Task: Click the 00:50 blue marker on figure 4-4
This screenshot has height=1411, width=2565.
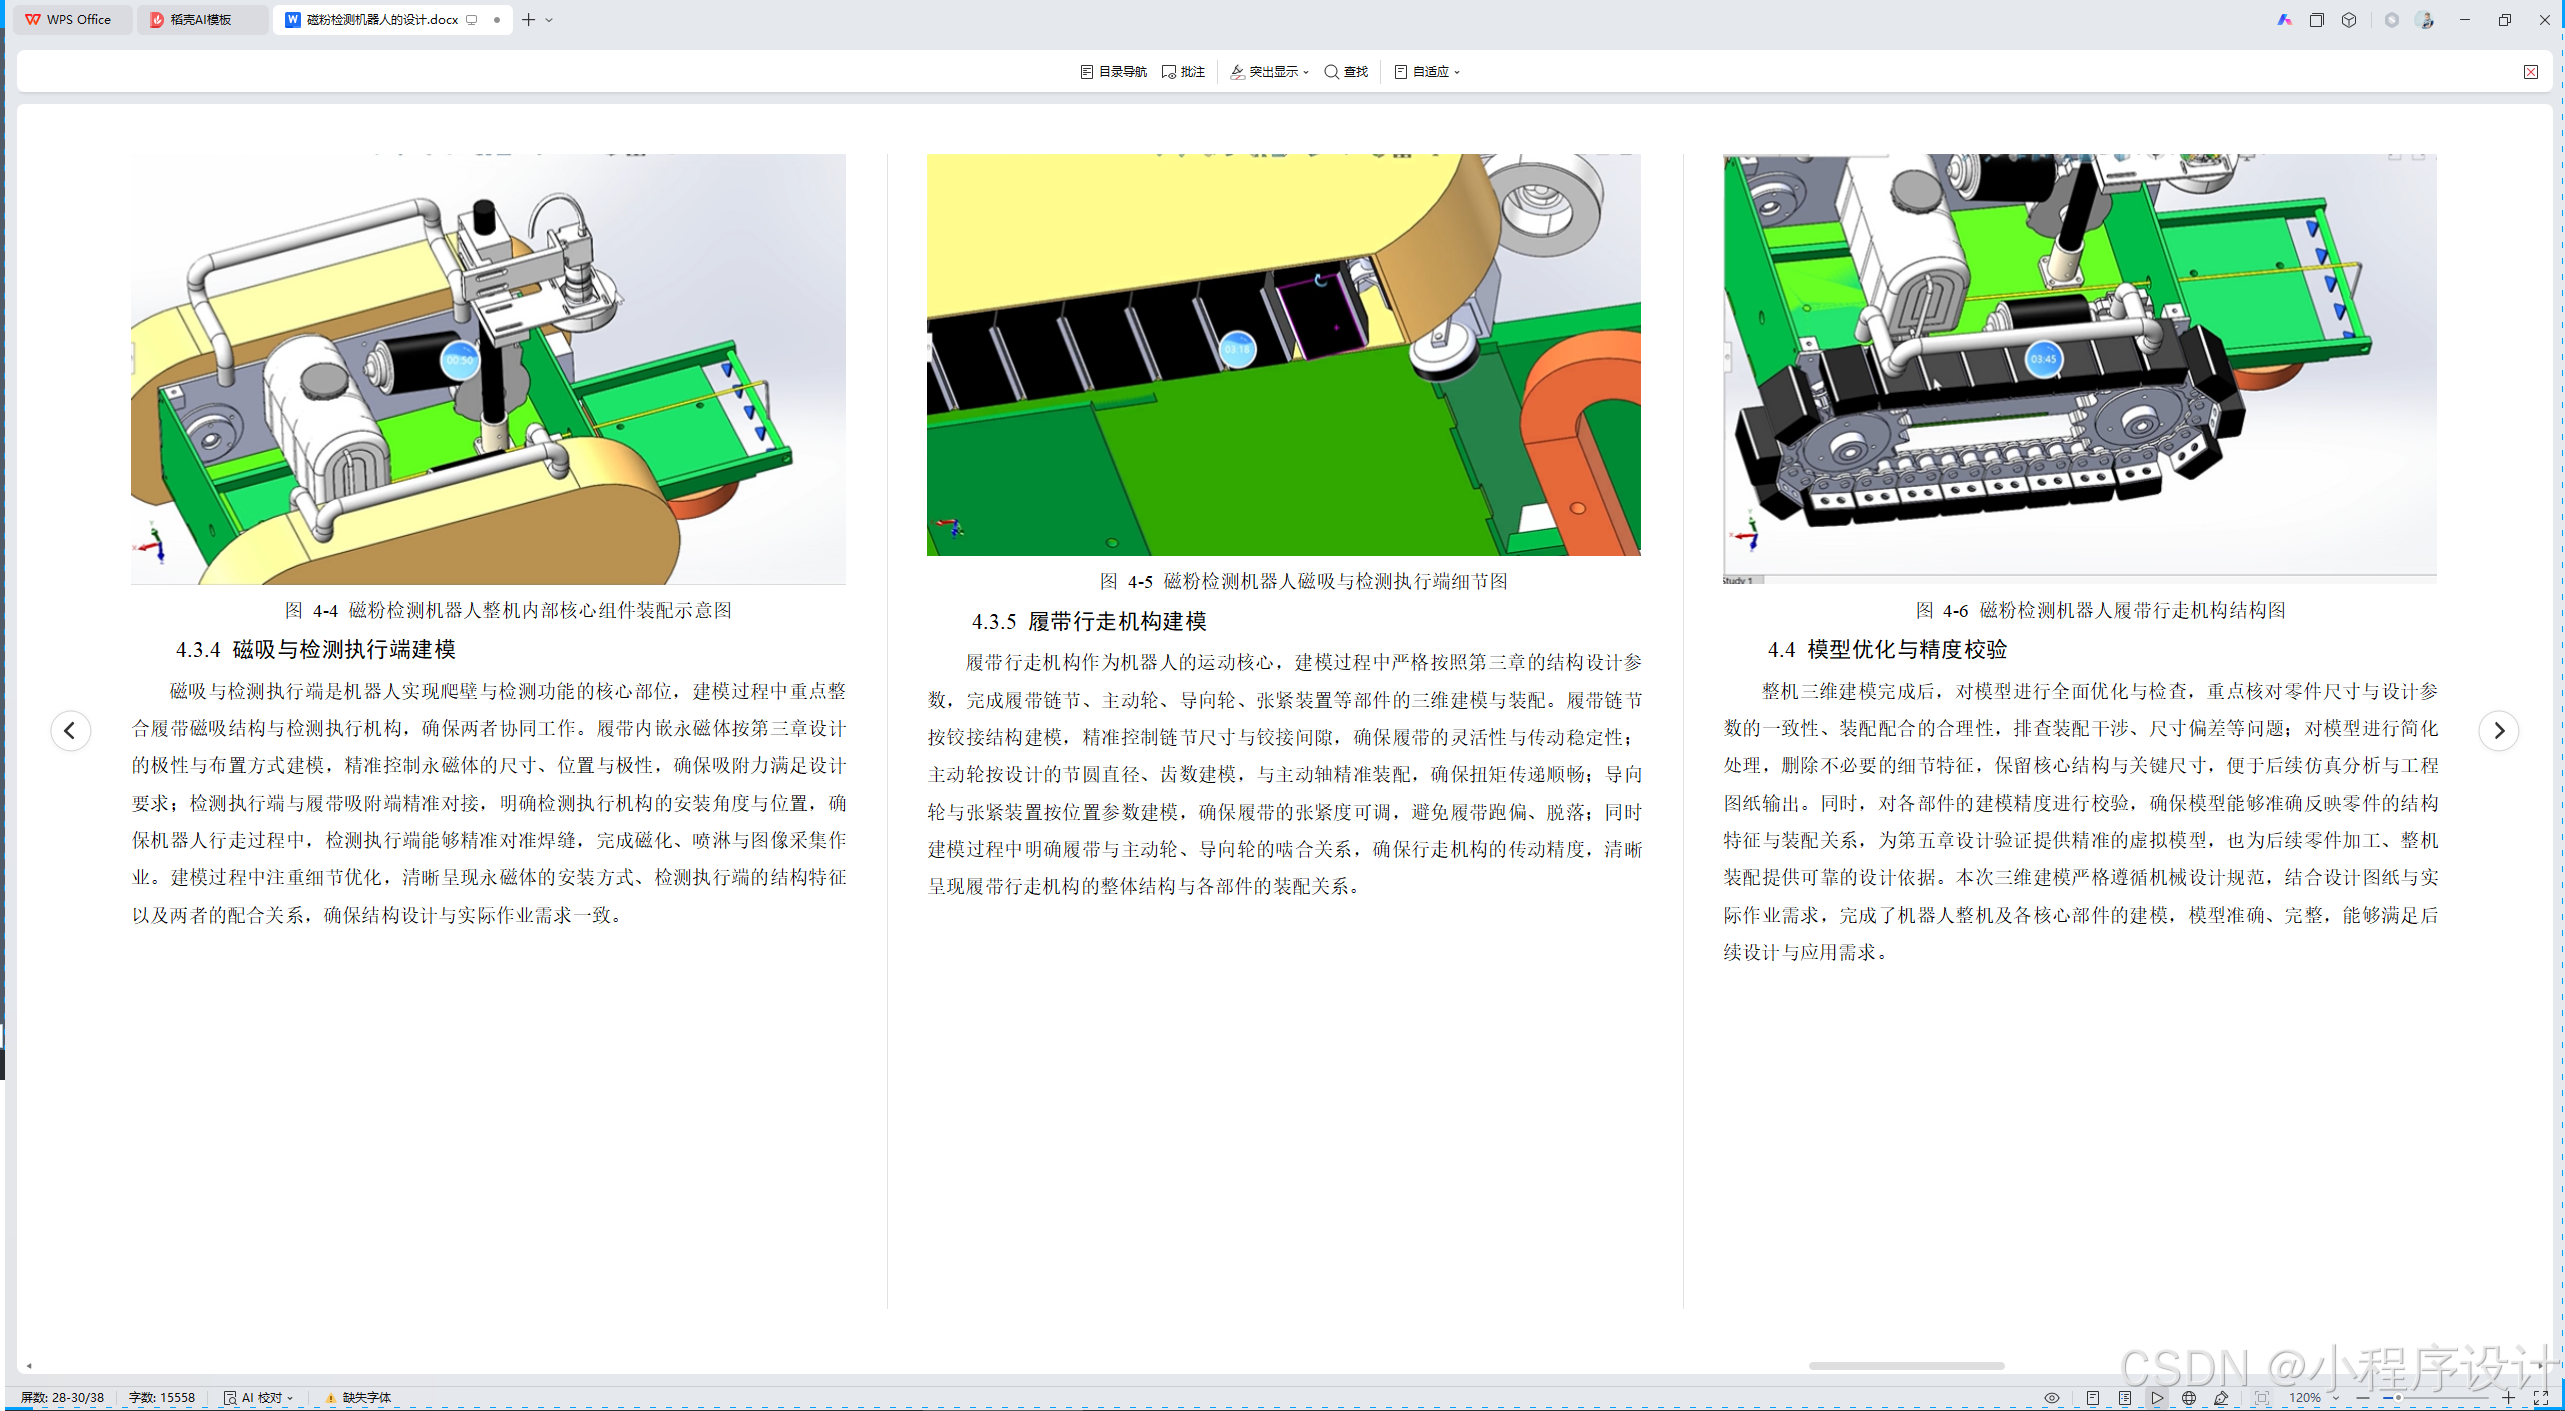Action: pos(459,360)
